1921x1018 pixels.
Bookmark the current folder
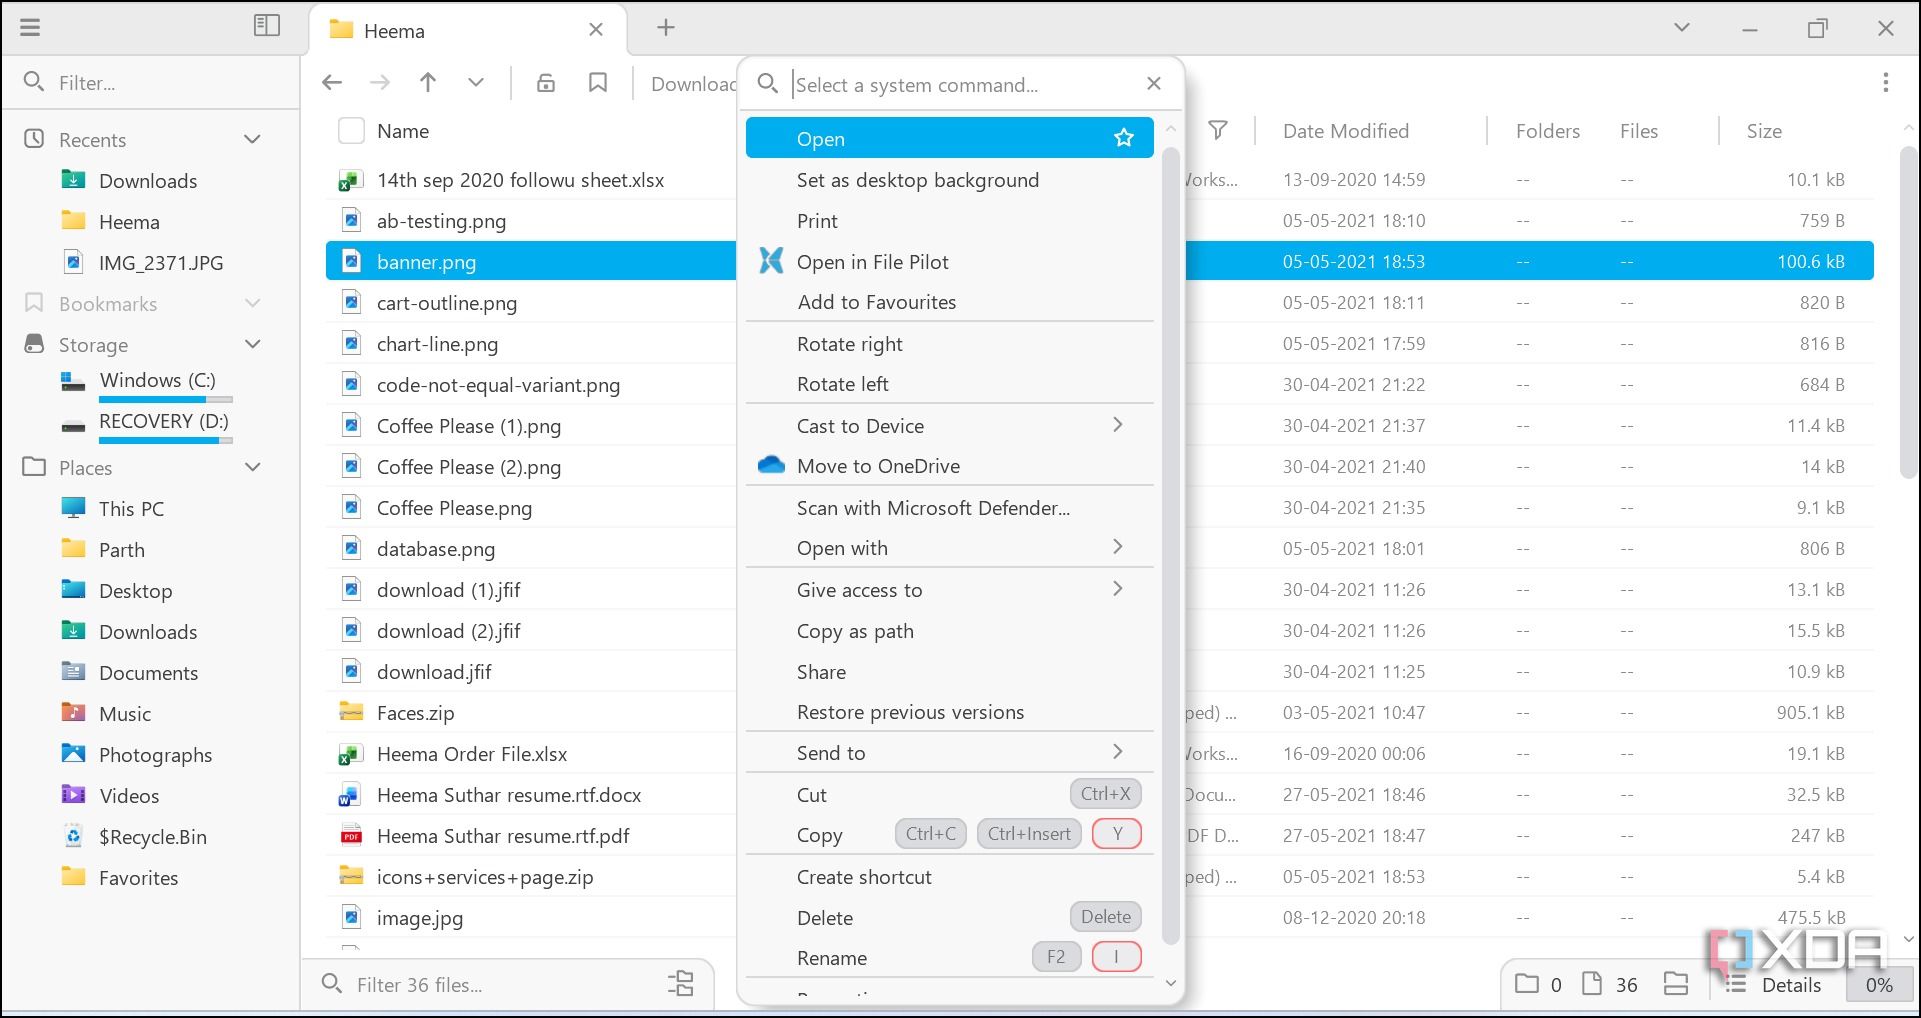598,83
